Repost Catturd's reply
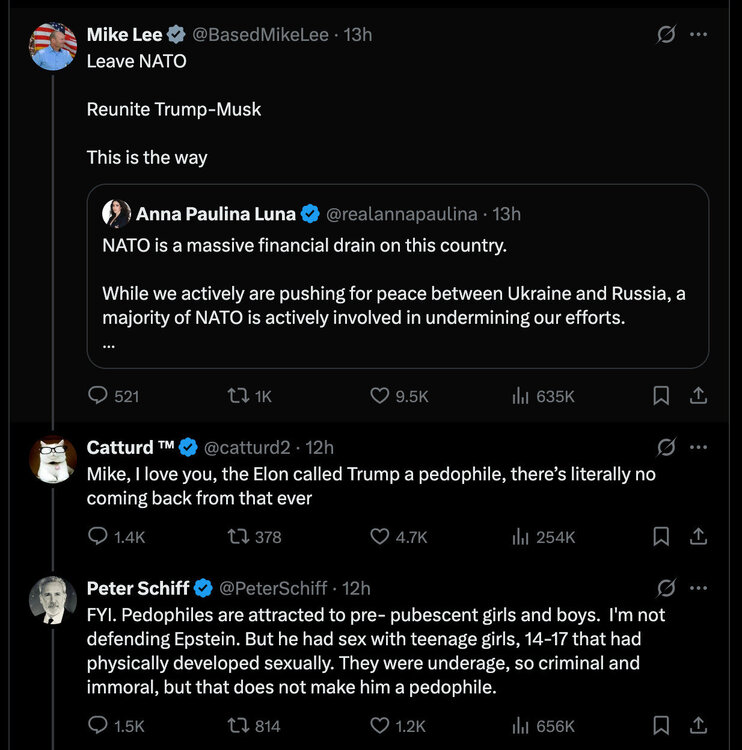This screenshot has height=750, width=742. (x=238, y=537)
